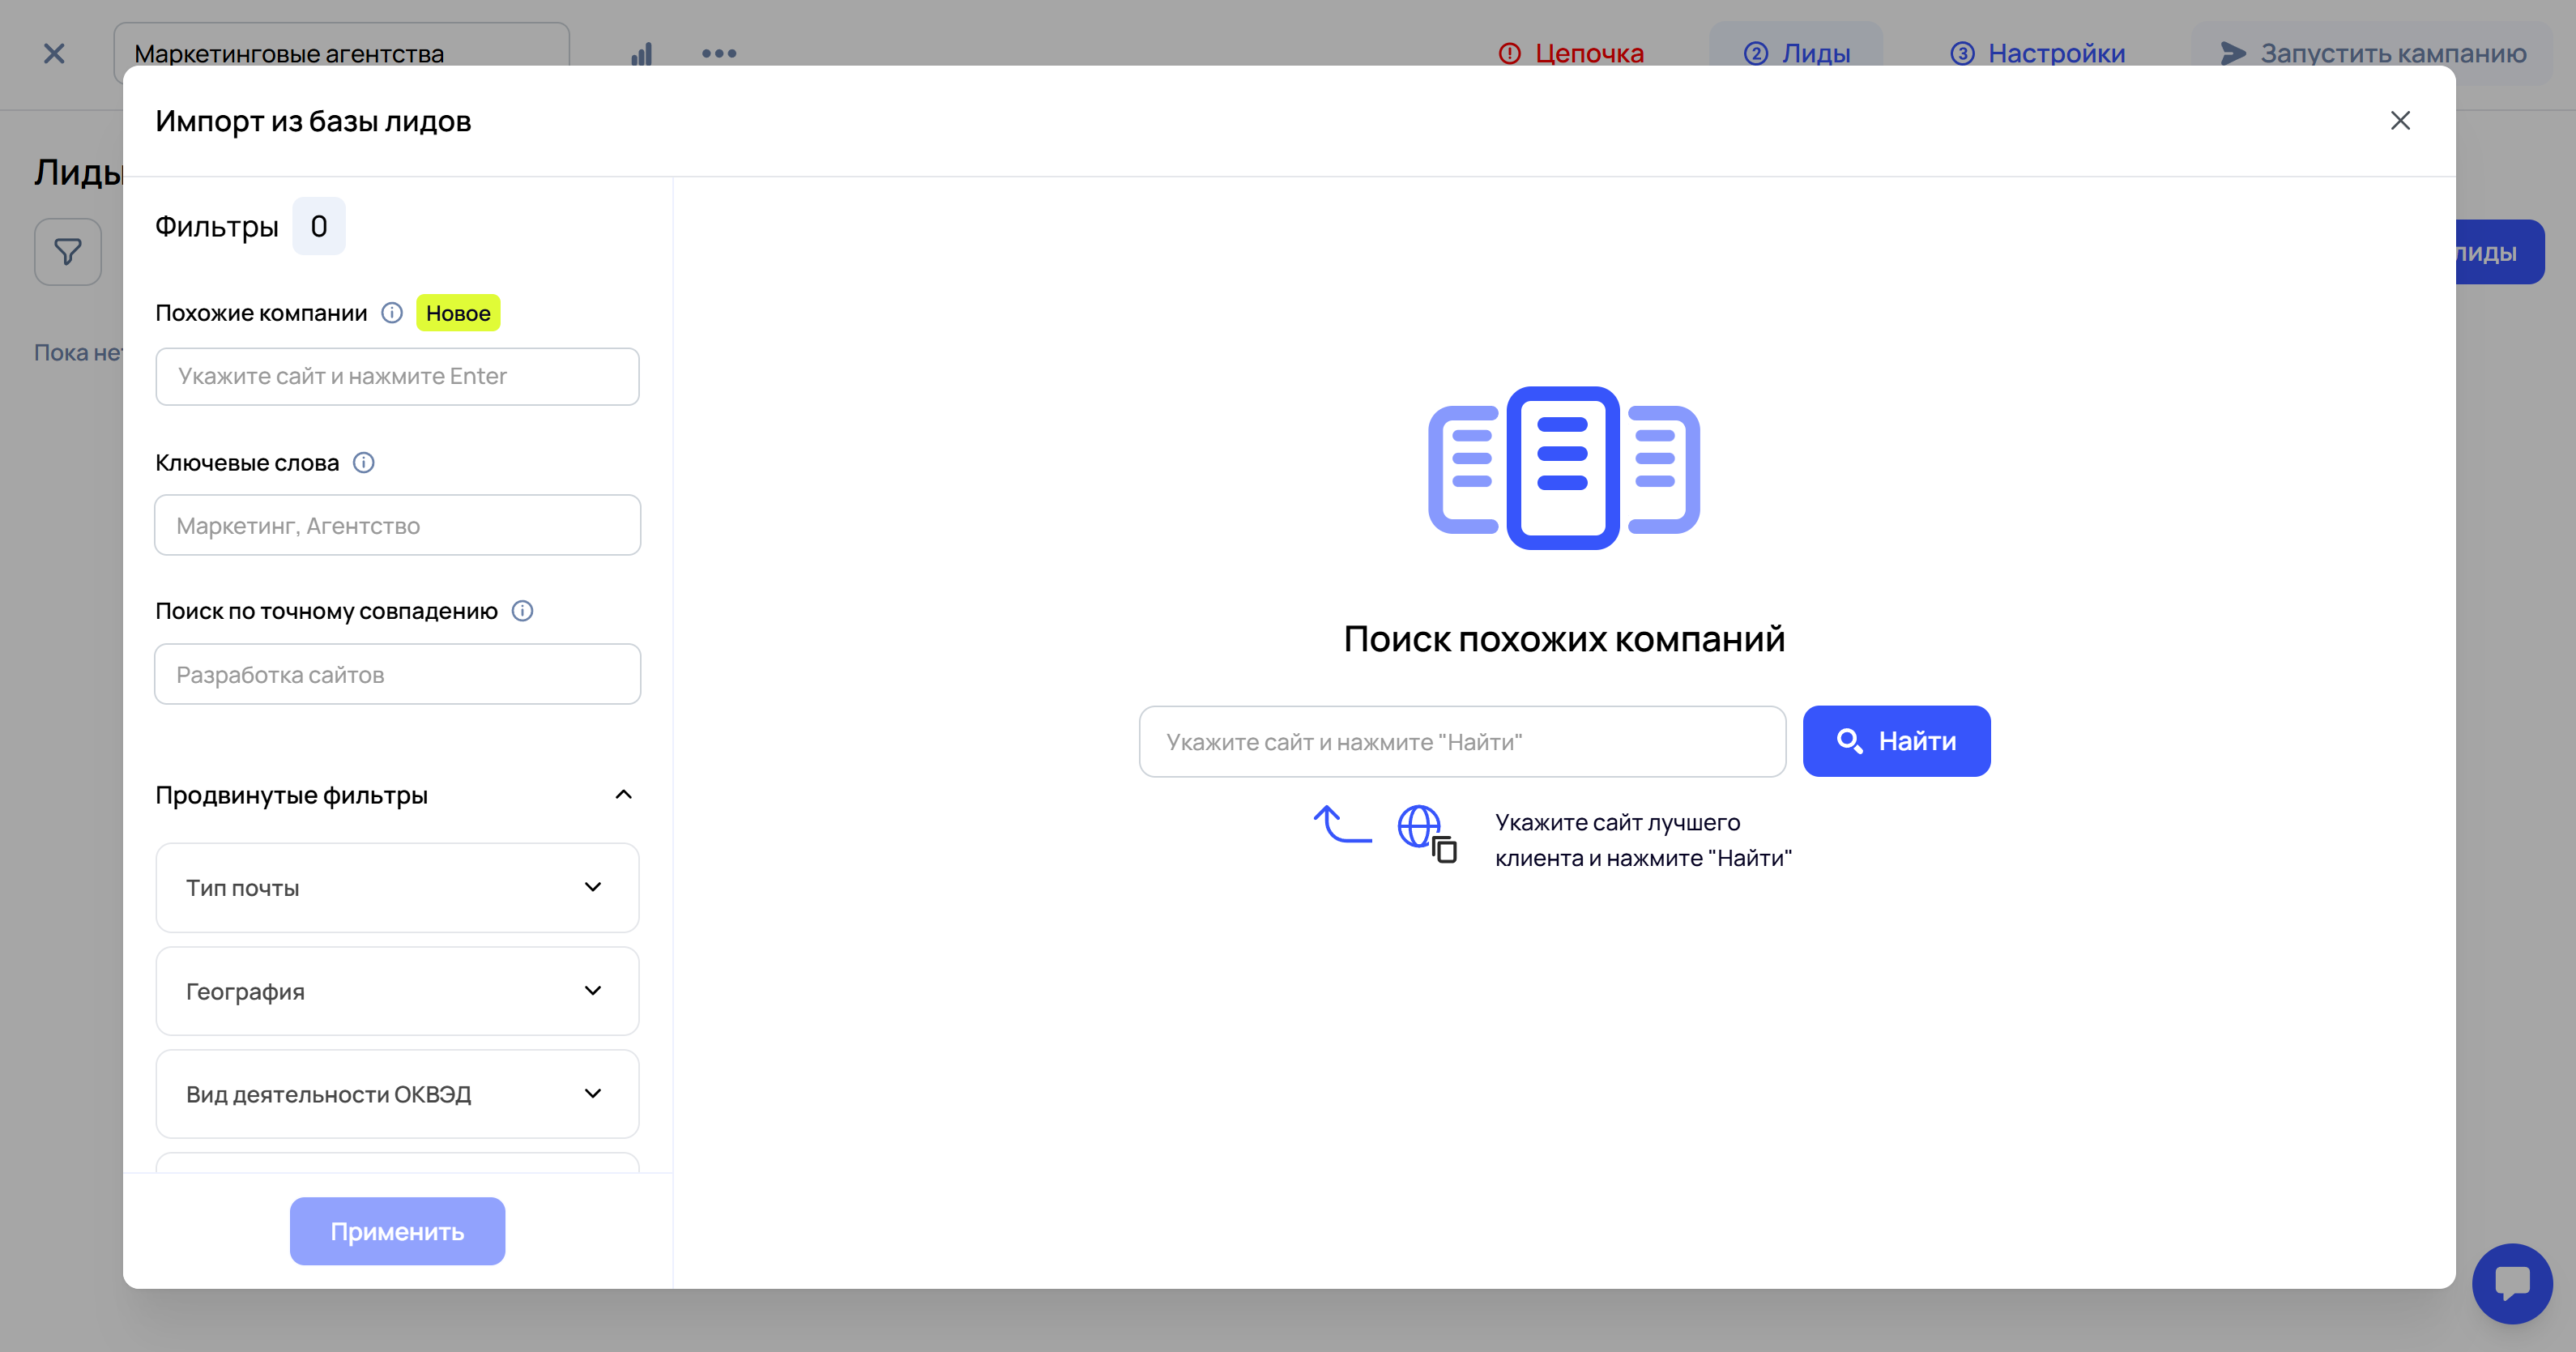Switch to the Лиды step tab

point(1796,54)
